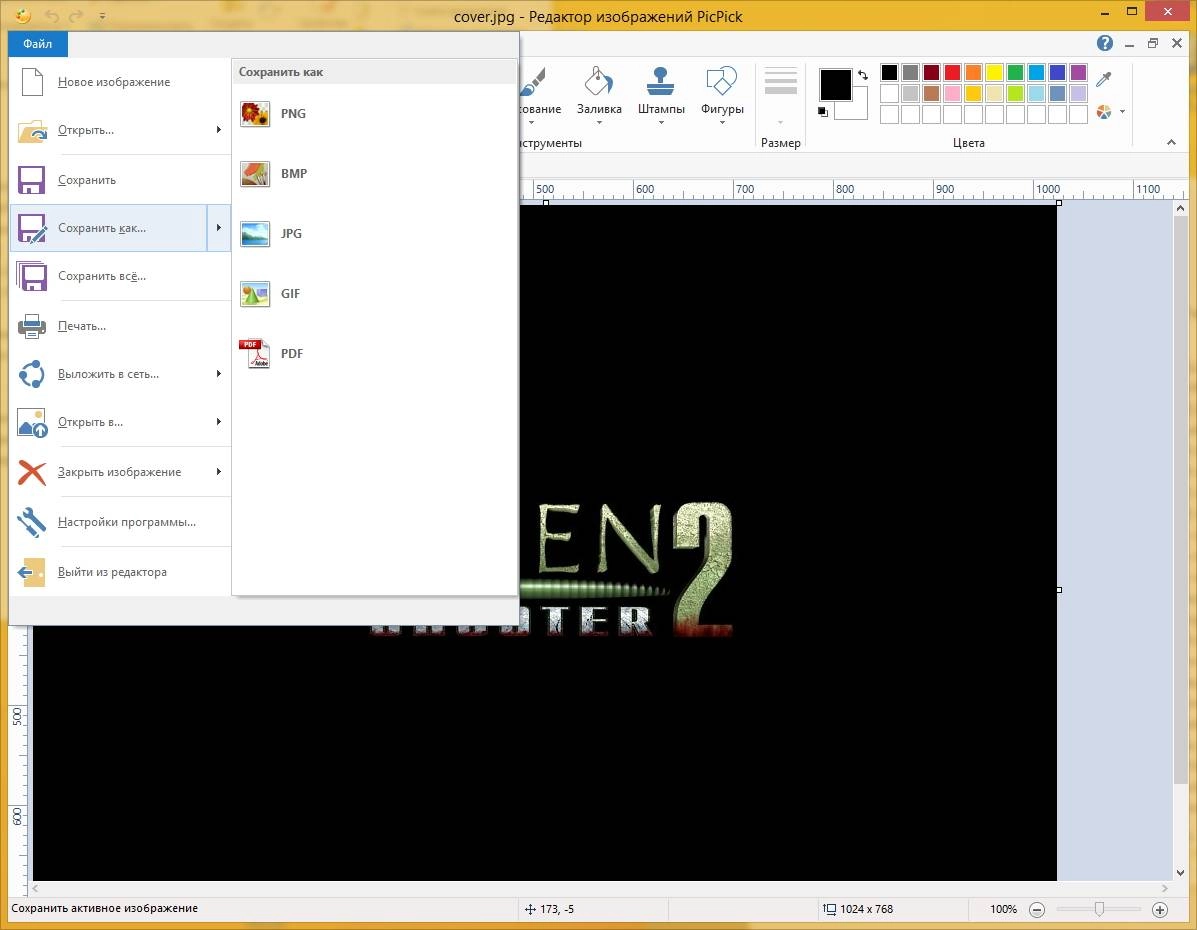Pick the pink palette swatch

(952, 93)
